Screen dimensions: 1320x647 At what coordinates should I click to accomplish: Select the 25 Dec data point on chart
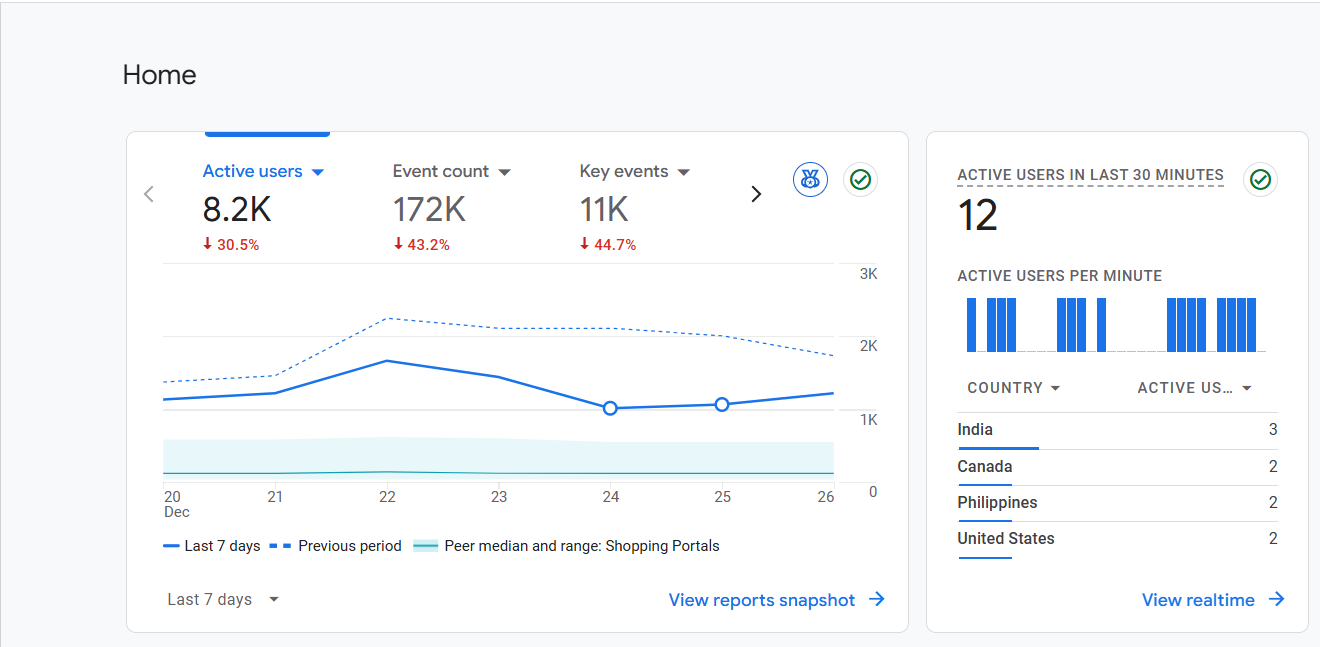coord(722,404)
